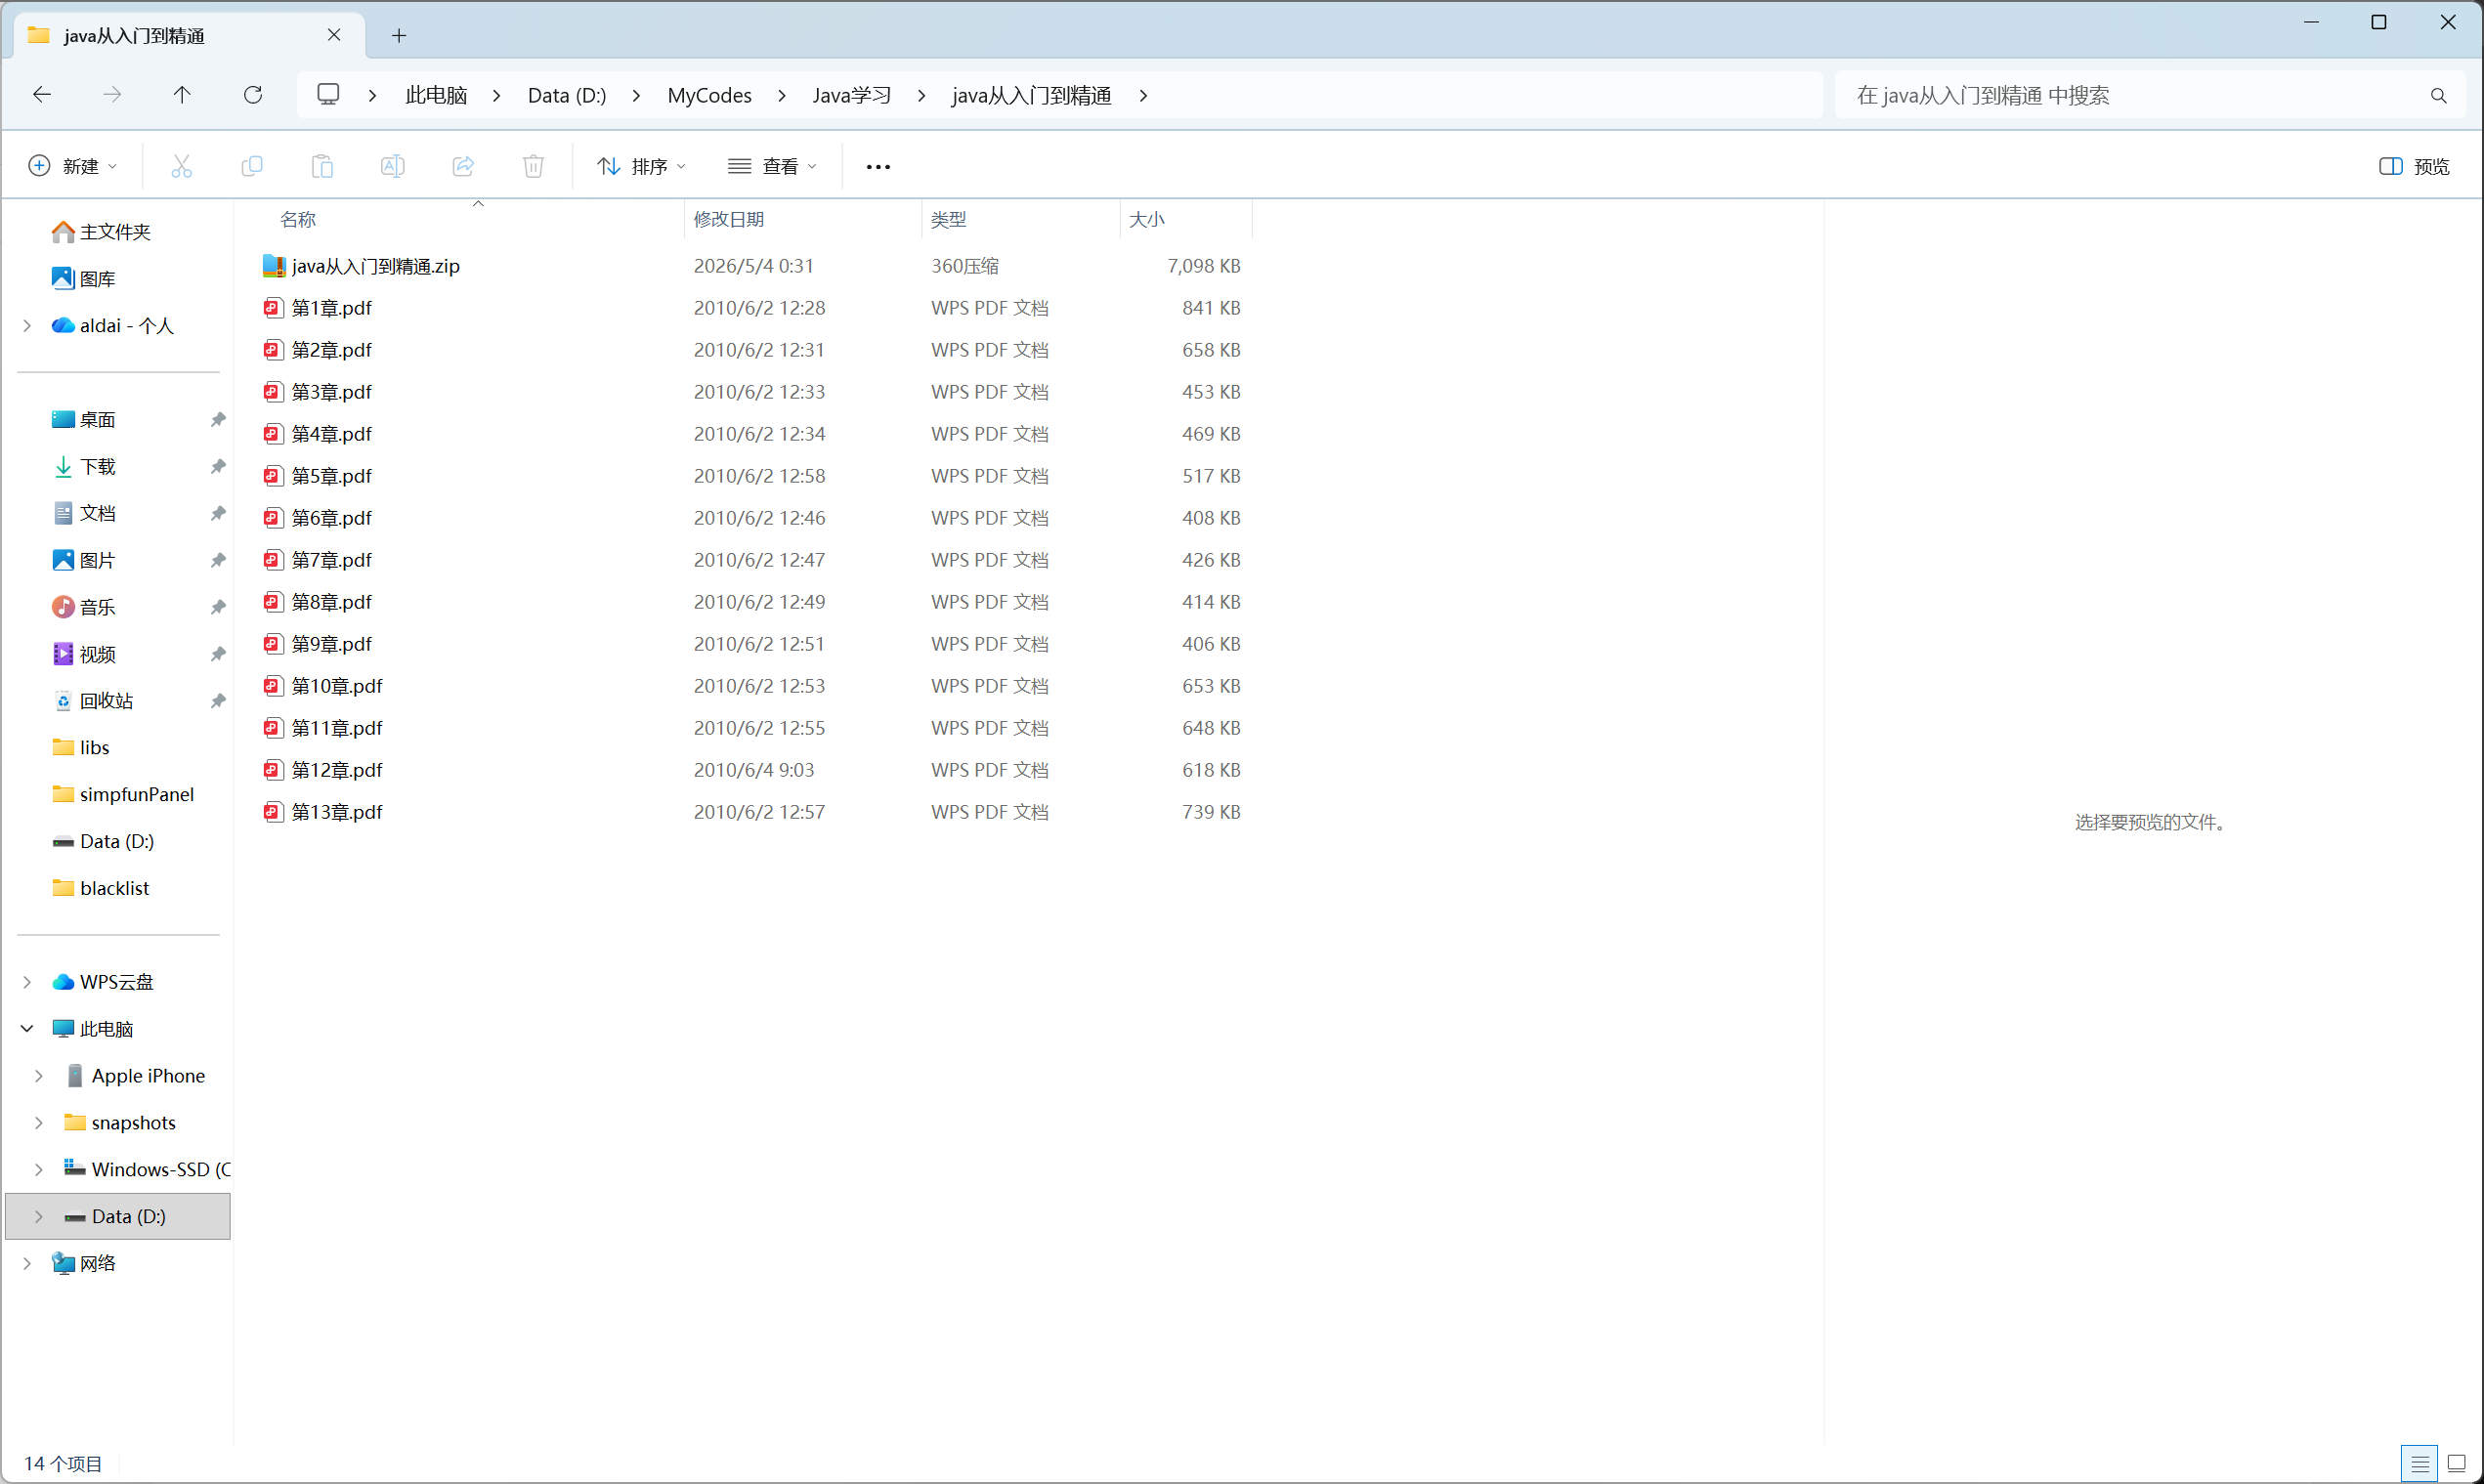Click Data (D:) in address breadcrumb
Screen dimensions: 2484x1484
[x=567, y=95]
